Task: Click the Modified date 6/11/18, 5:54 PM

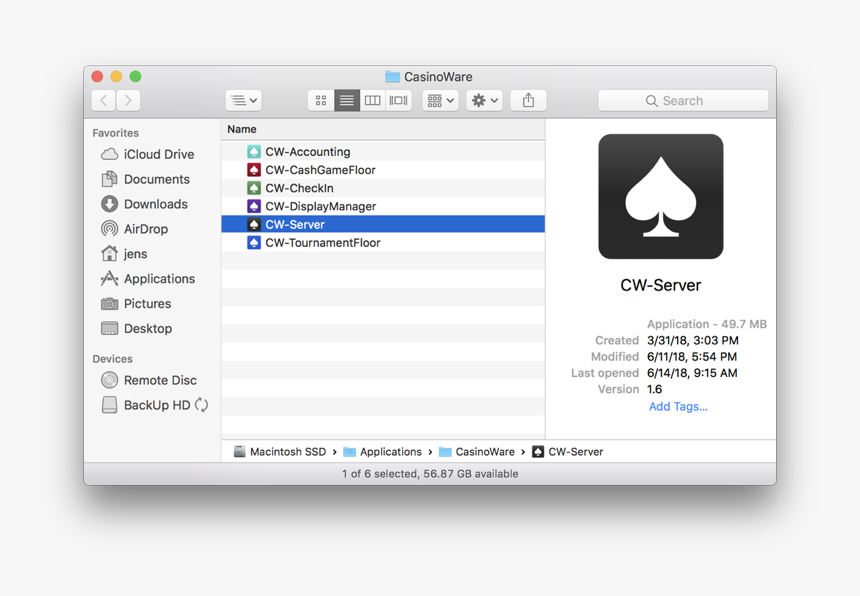Action: (x=692, y=357)
